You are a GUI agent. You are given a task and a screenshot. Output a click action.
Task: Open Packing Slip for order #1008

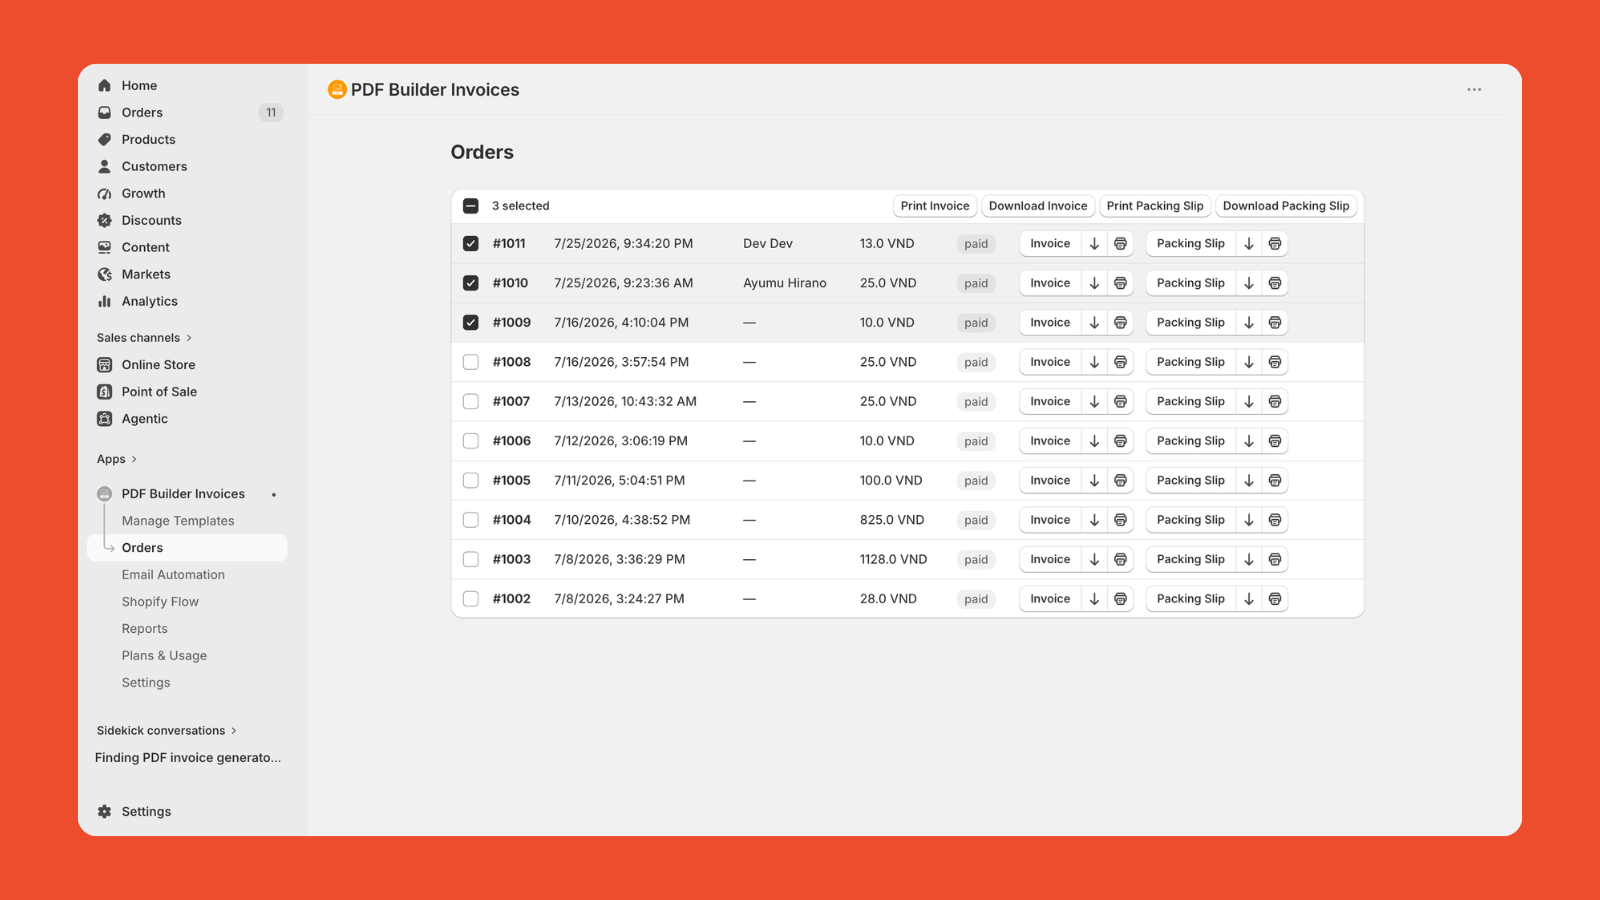pos(1190,362)
